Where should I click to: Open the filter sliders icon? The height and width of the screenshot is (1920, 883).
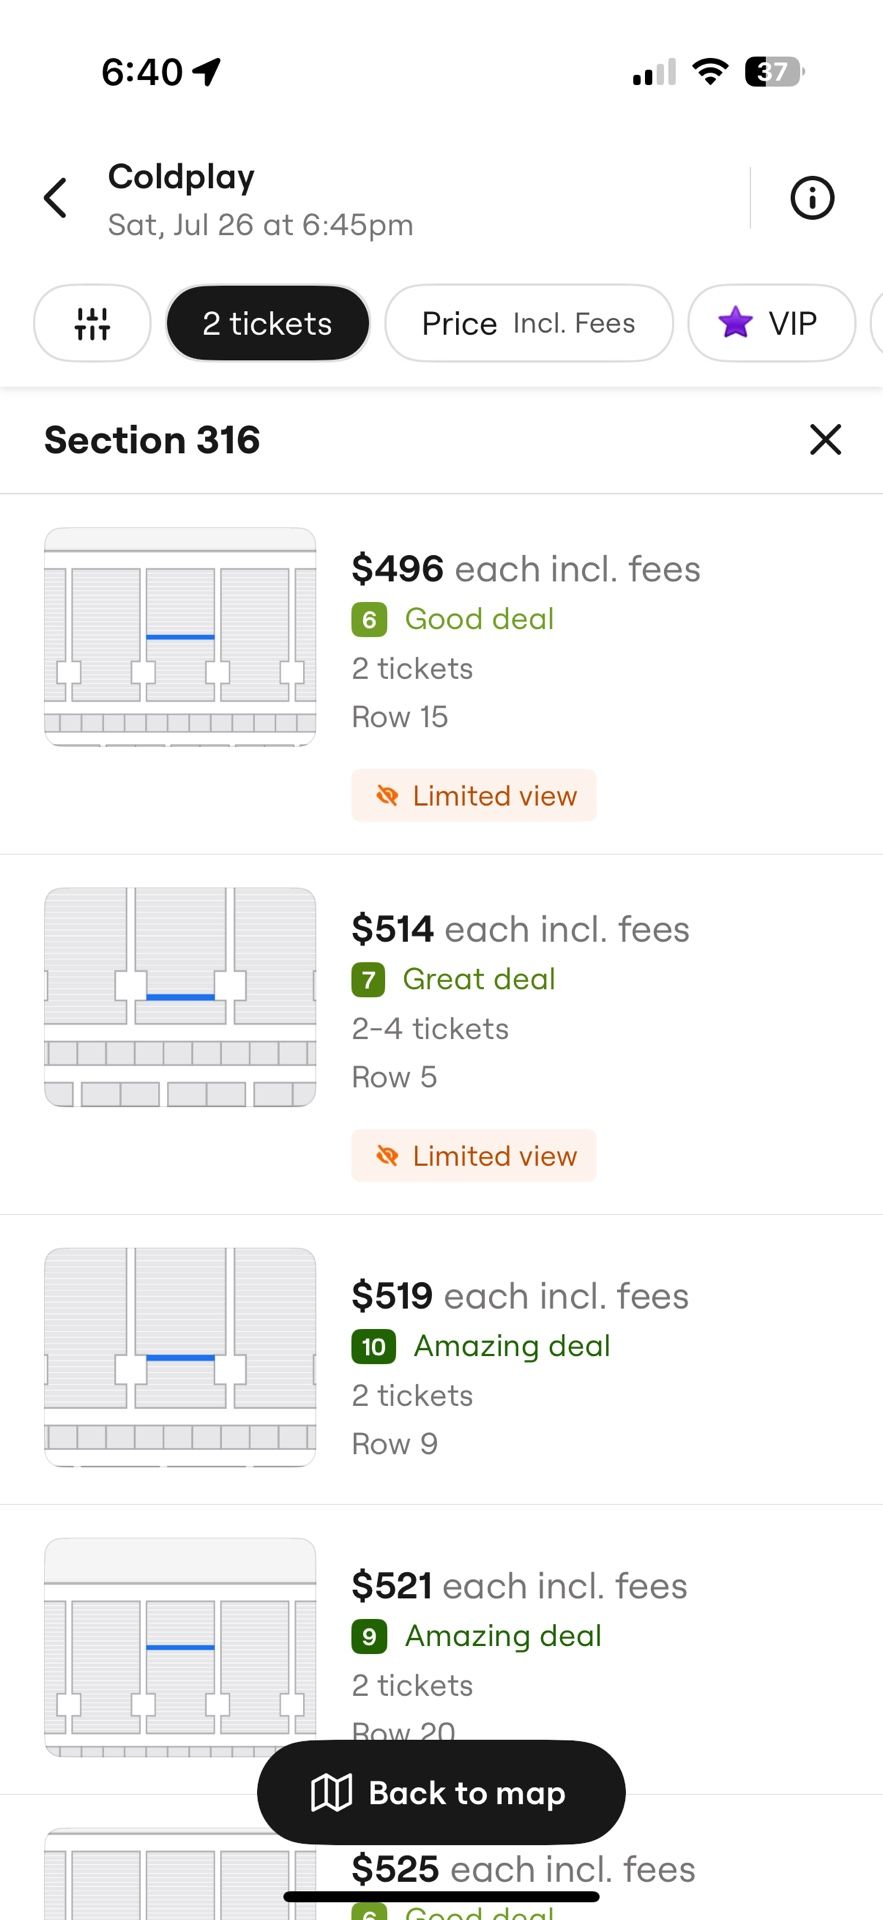coord(92,323)
